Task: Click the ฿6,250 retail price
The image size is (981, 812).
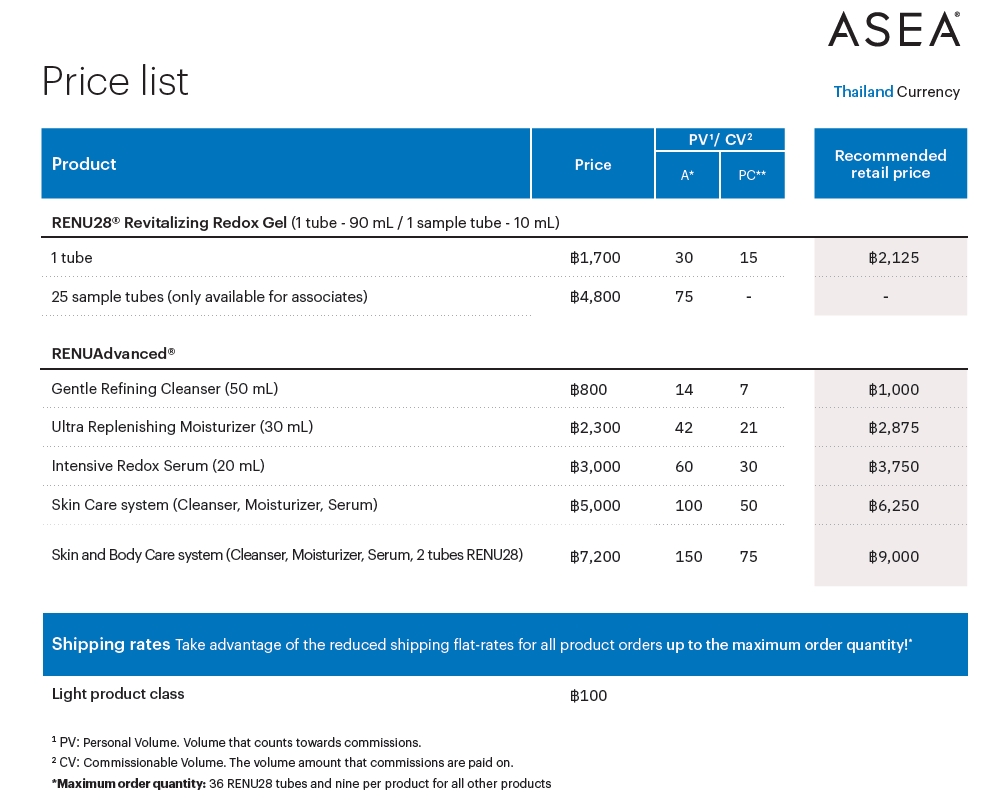Action: pos(893,505)
